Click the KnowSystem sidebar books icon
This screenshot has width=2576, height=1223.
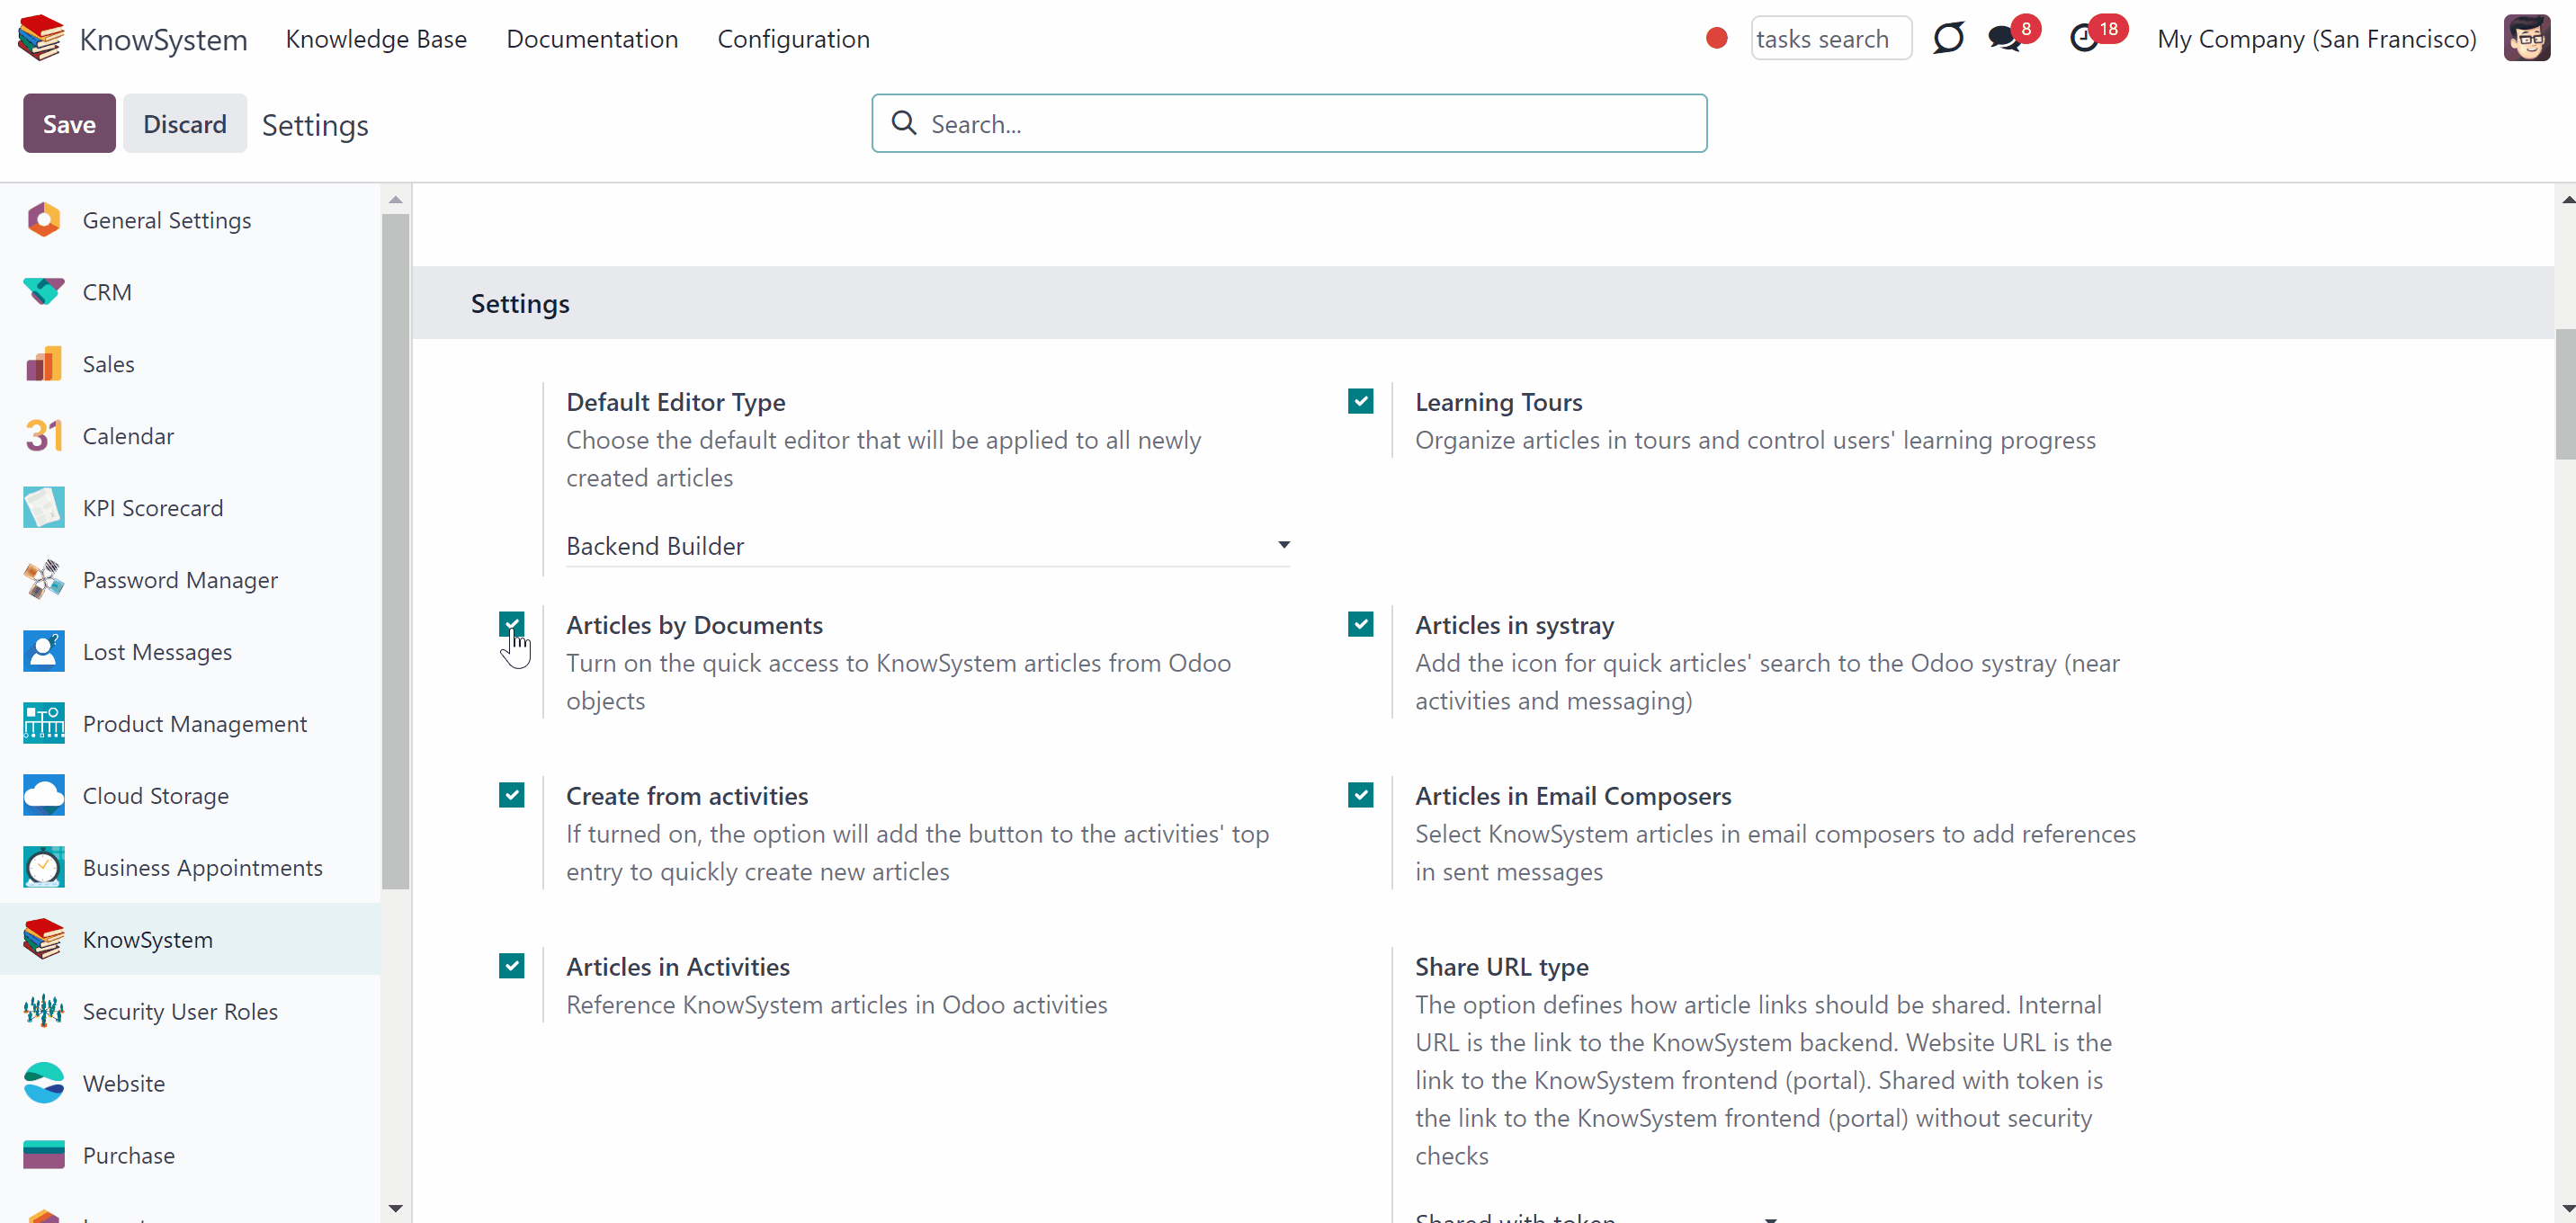pos(44,940)
